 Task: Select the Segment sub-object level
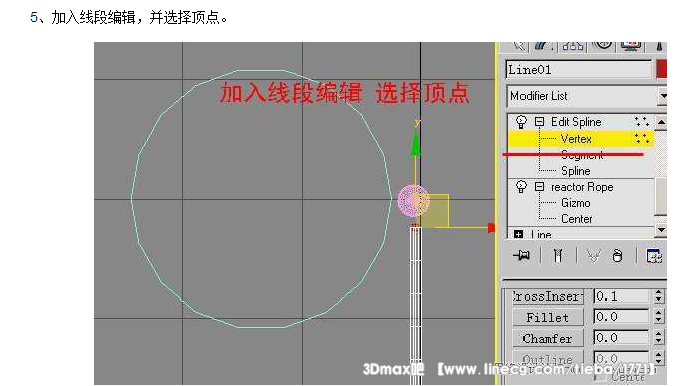point(582,155)
